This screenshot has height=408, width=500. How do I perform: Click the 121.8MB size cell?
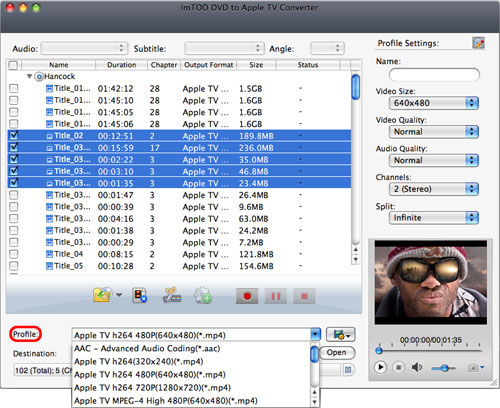[x=256, y=255]
